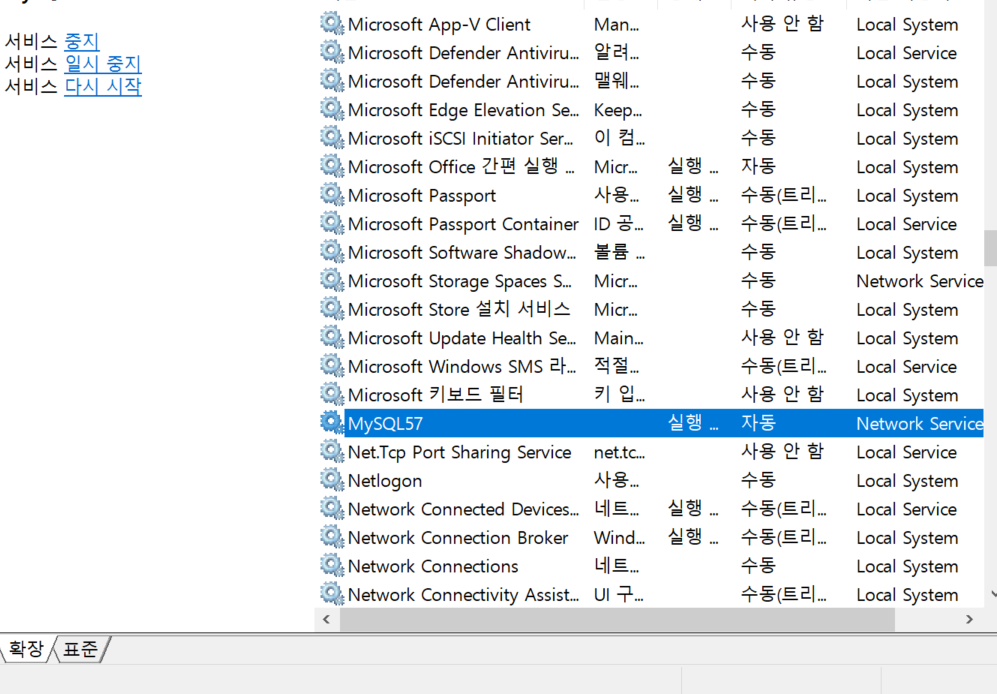Screen dimensions: 997x694
Task: Click the horizontal scrollbar left arrow
Action: [x=327, y=619]
